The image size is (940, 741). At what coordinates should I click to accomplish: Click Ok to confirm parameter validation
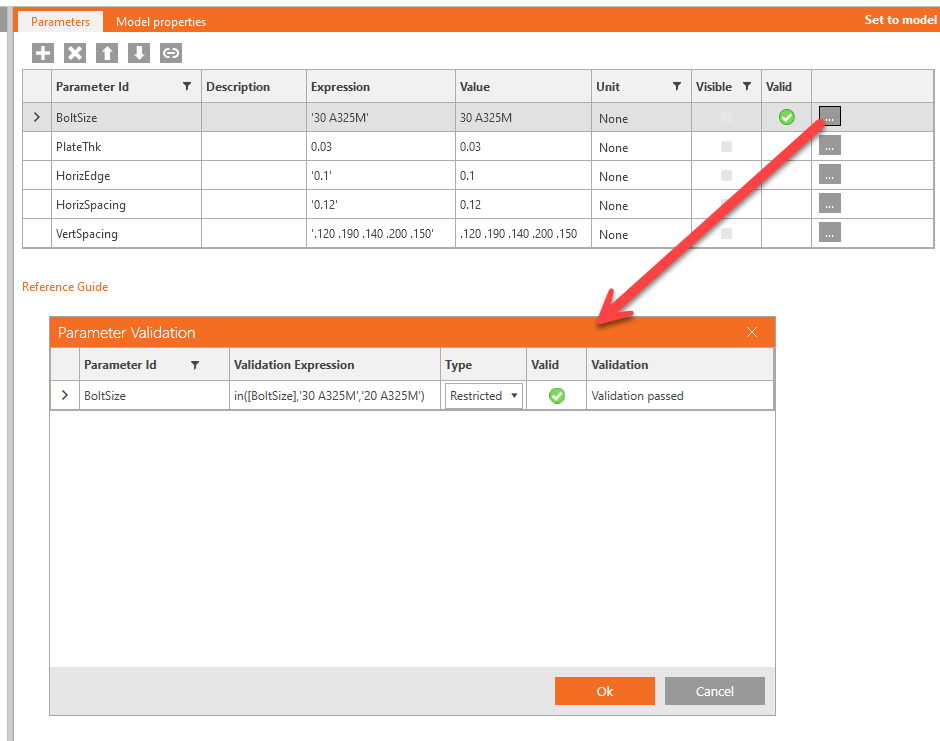[604, 690]
